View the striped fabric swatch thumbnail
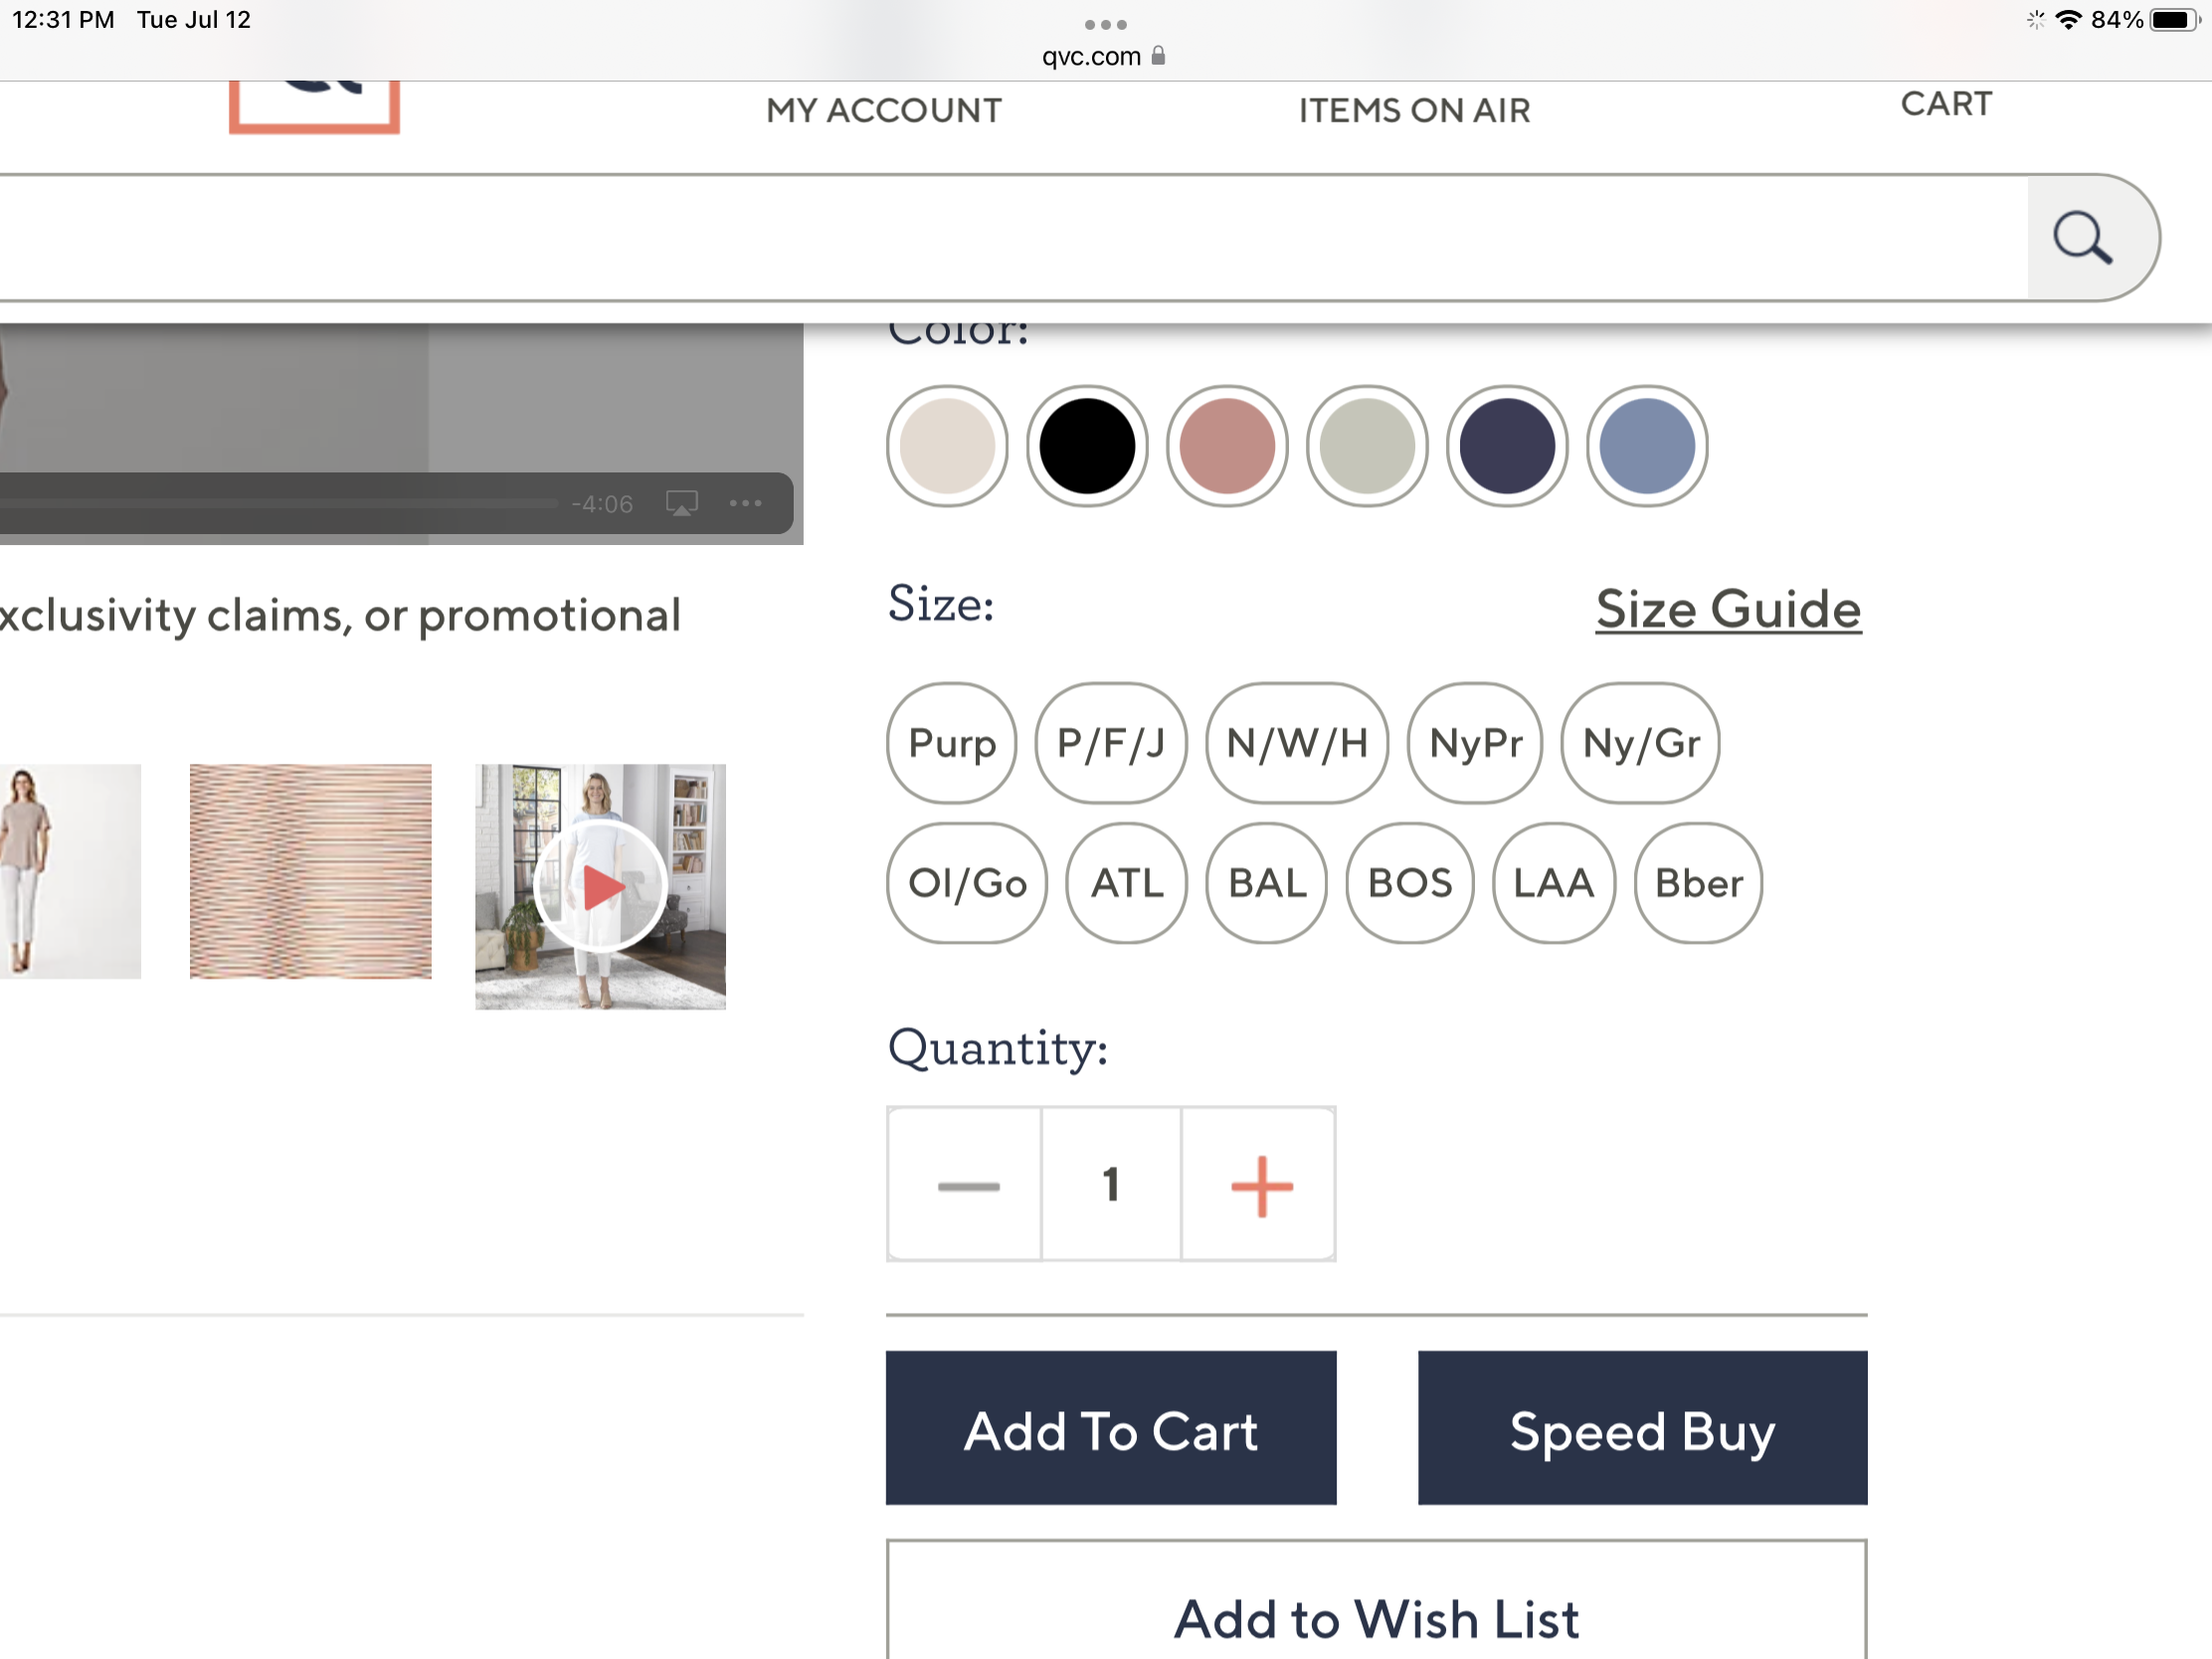 [x=311, y=871]
